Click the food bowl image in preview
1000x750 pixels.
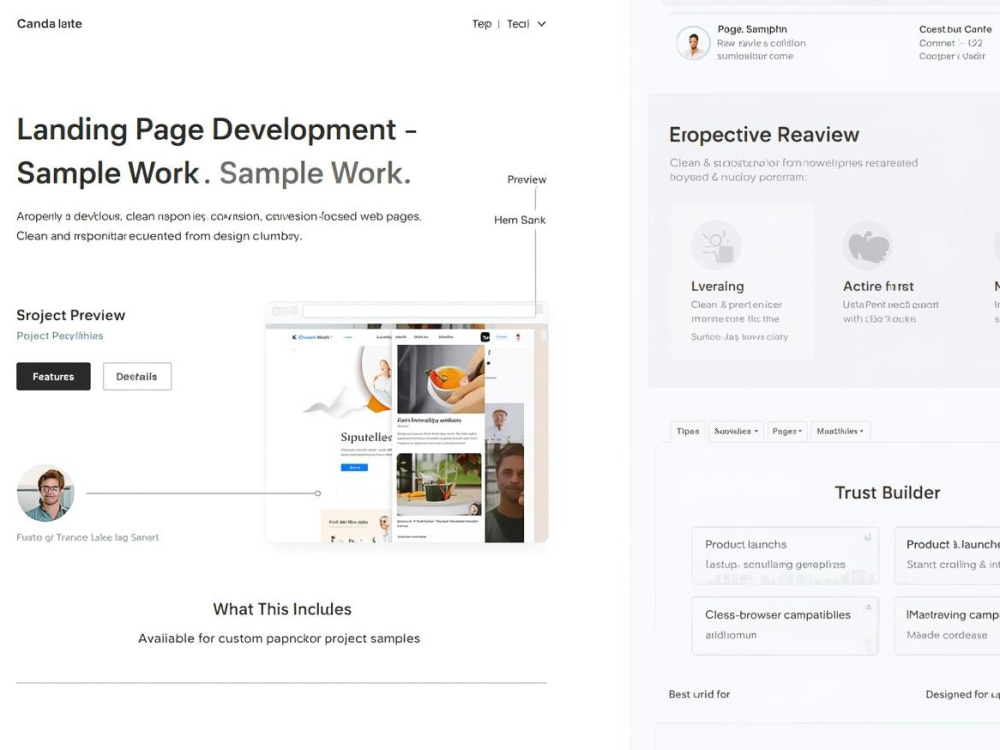coord(441,379)
